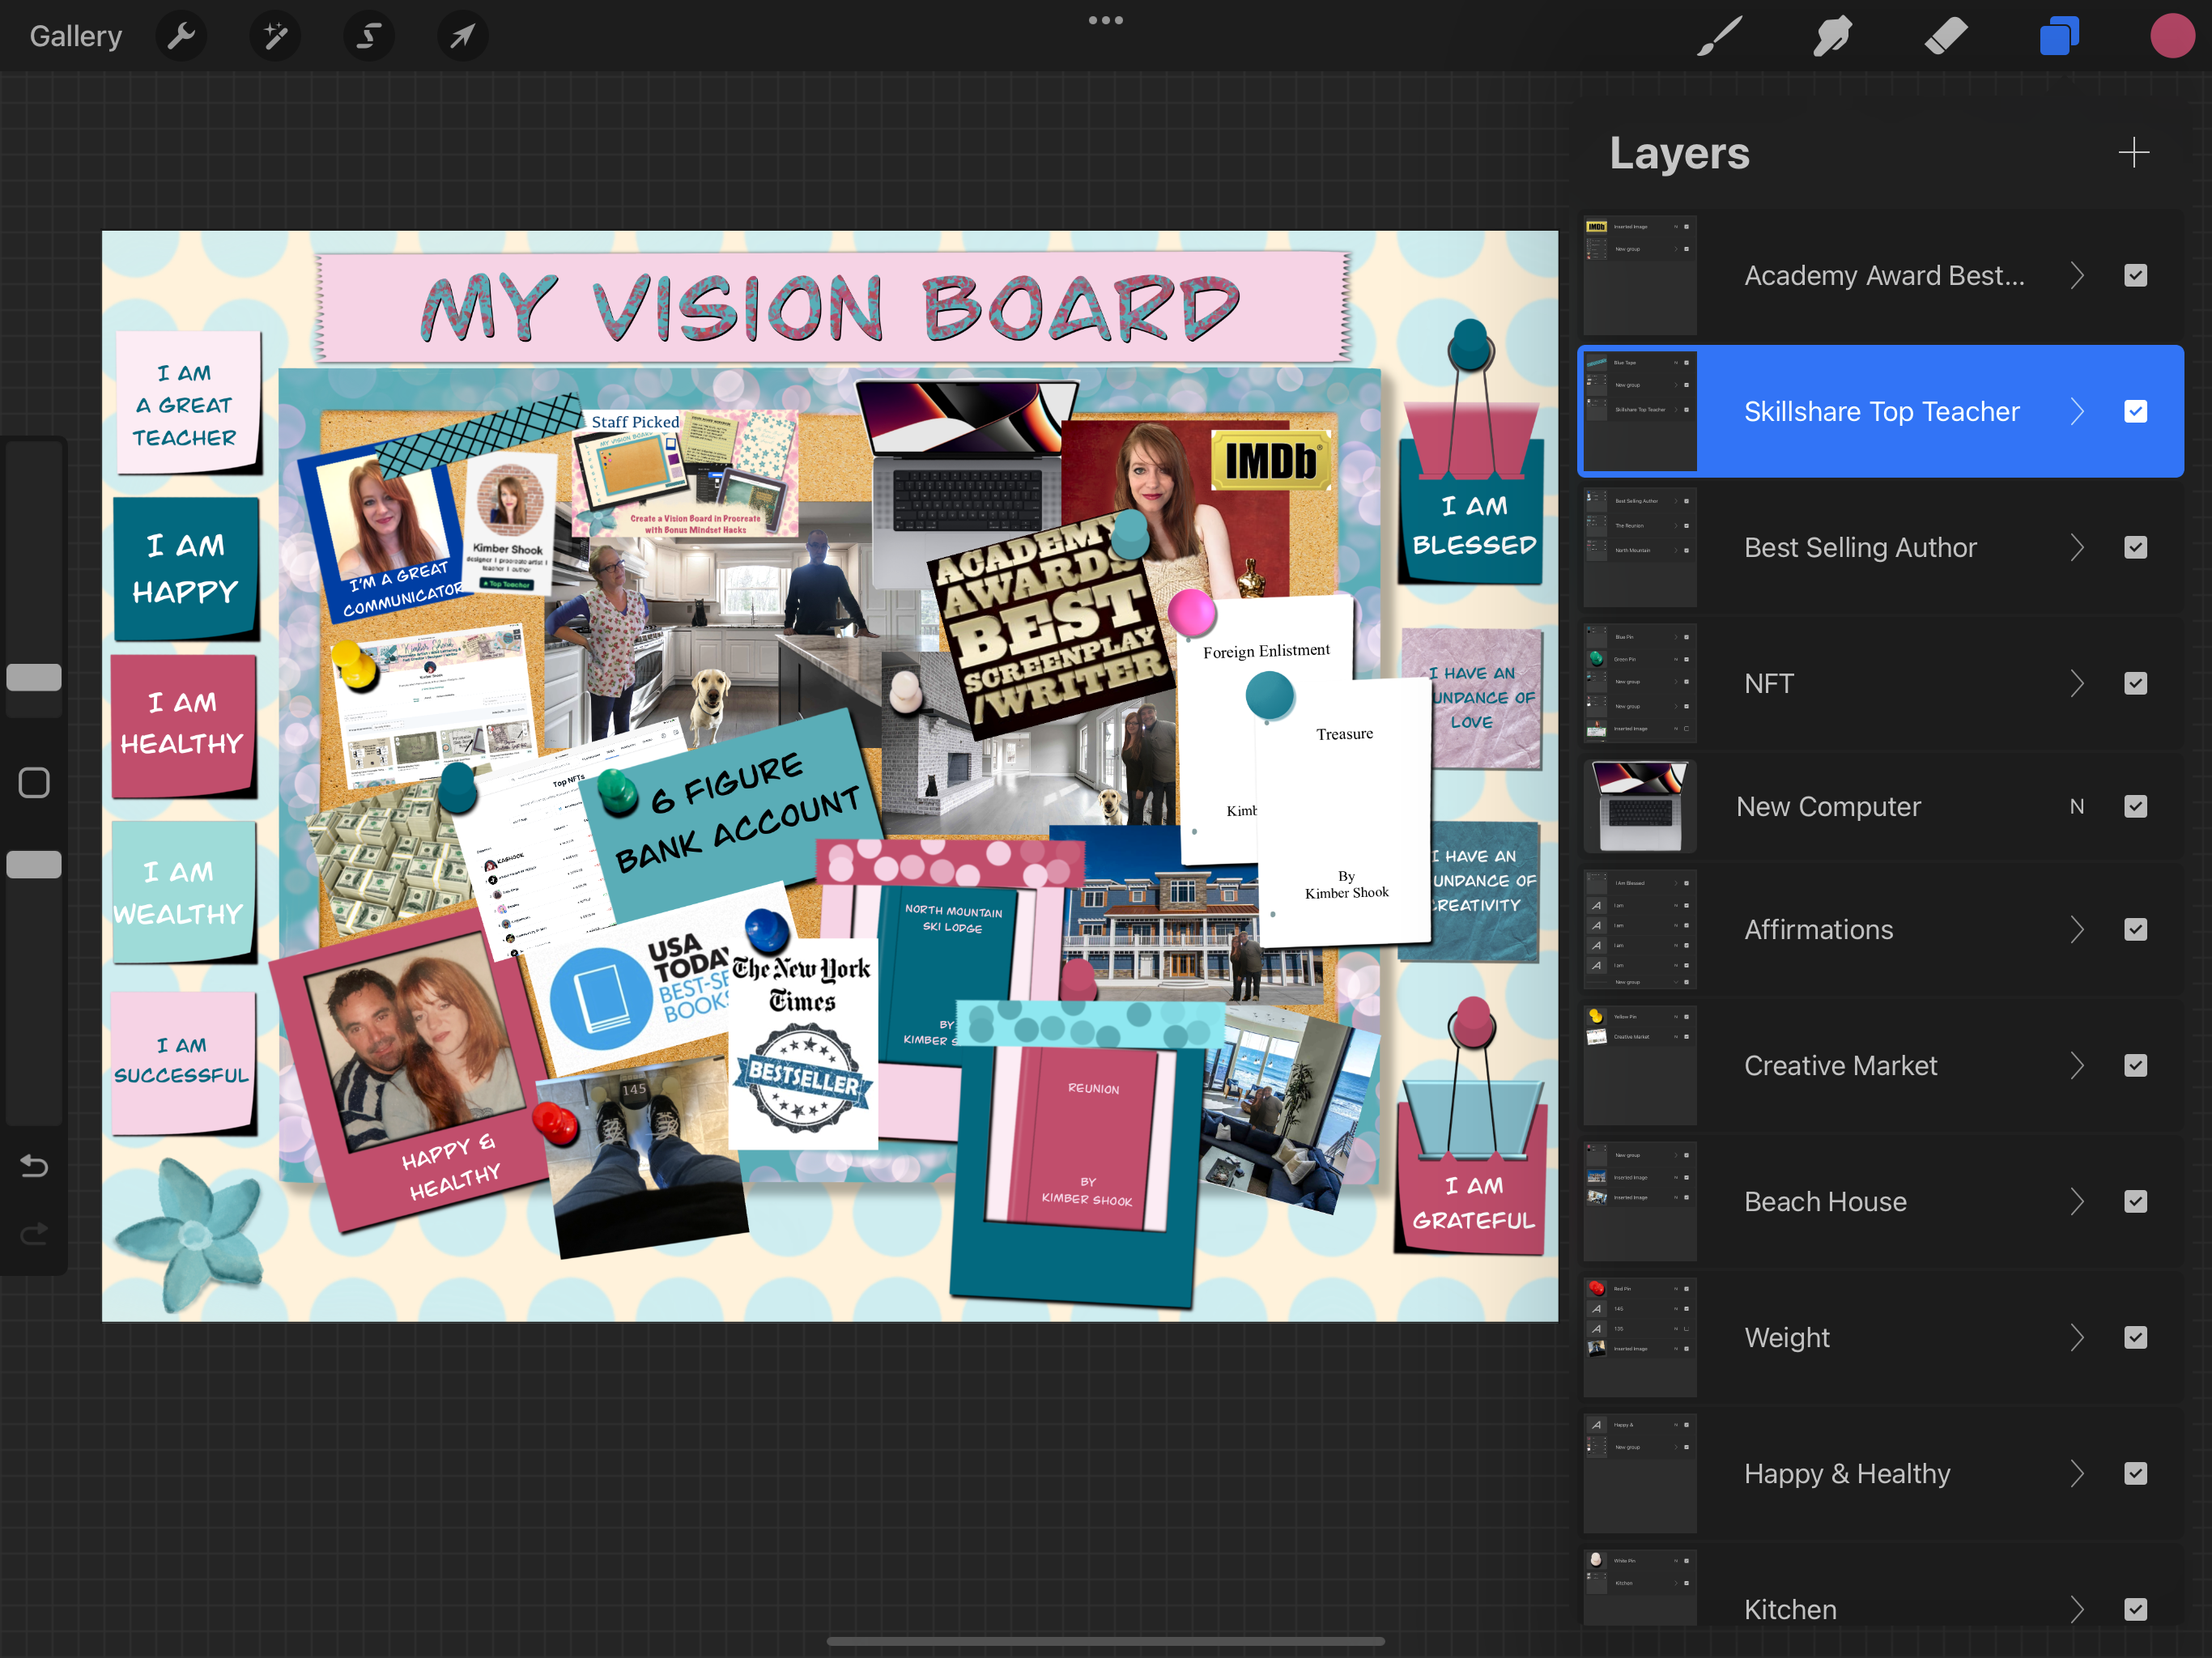Select the NFT group thumbnail

tap(1640, 683)
